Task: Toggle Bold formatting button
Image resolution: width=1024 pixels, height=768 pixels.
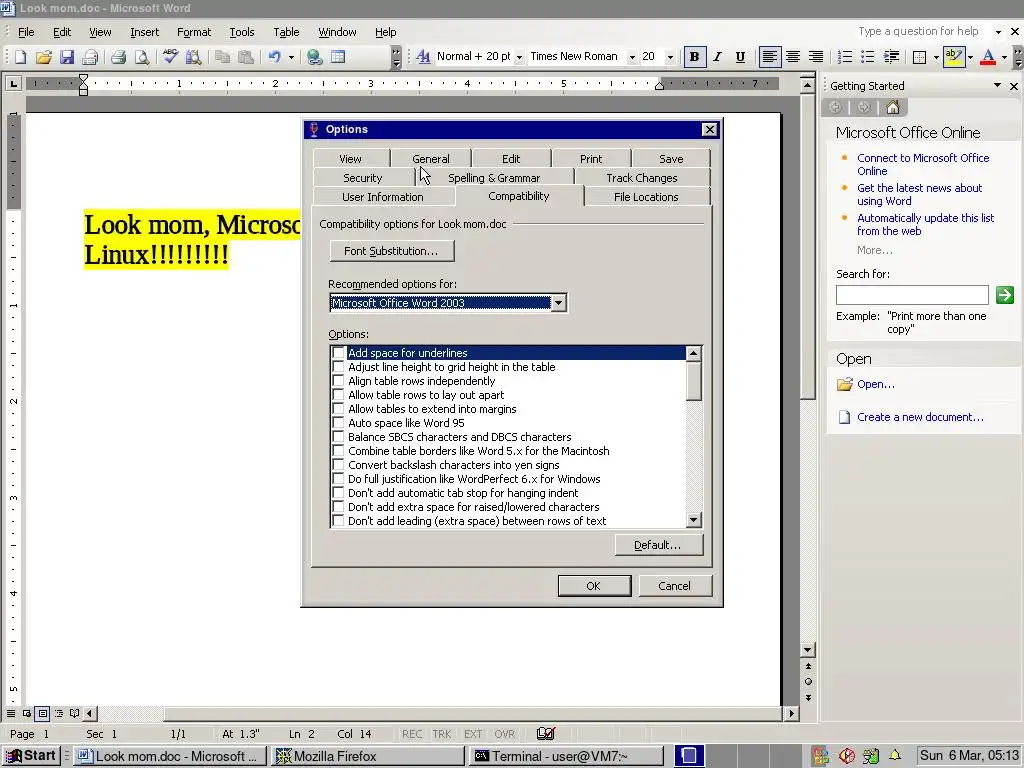Action: pos(694,57)
